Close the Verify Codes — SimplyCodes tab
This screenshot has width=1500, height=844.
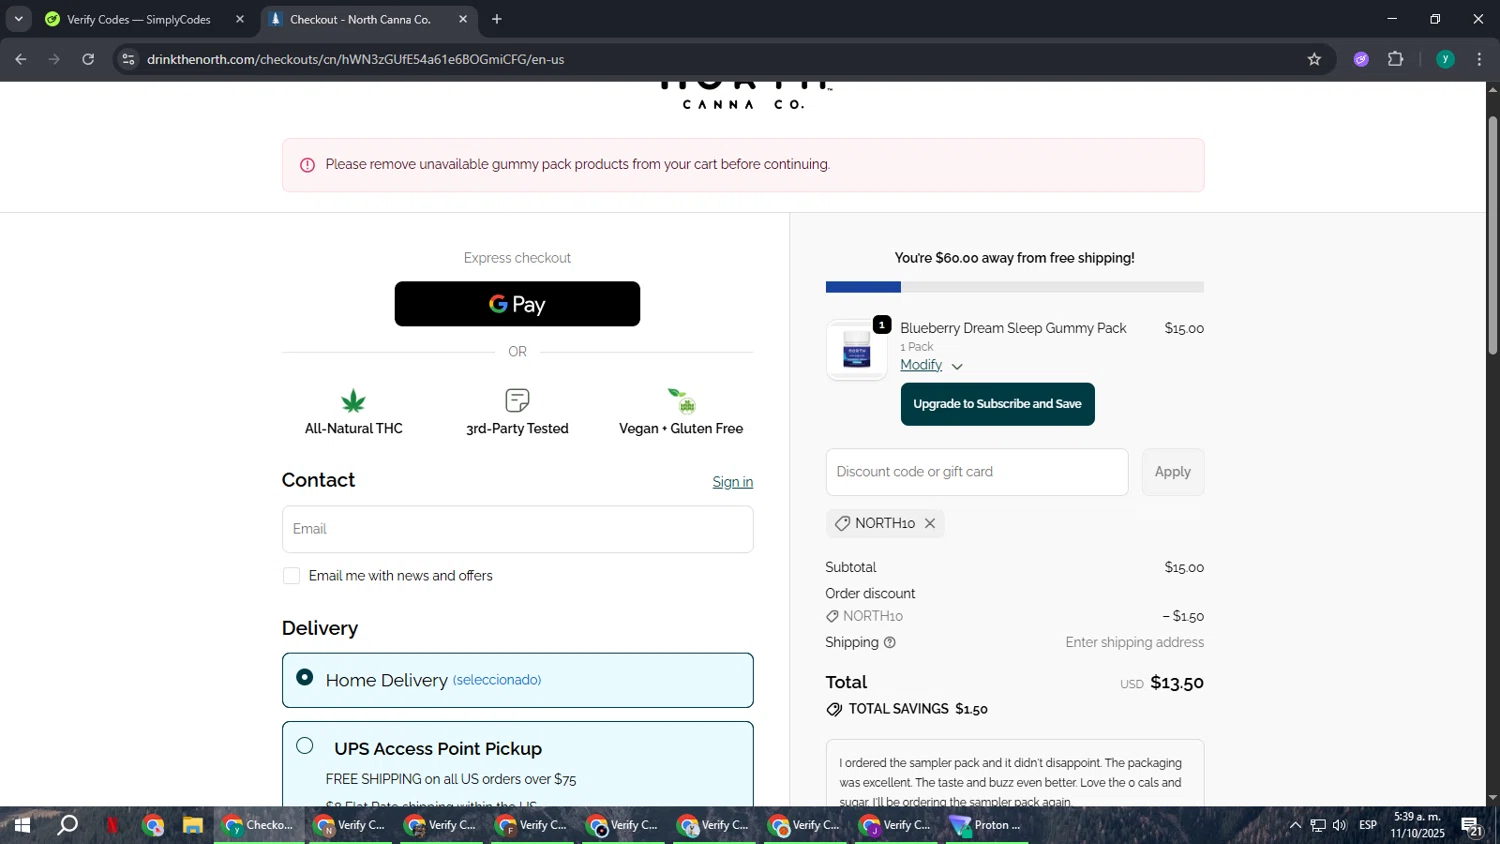tap(240, 19)
